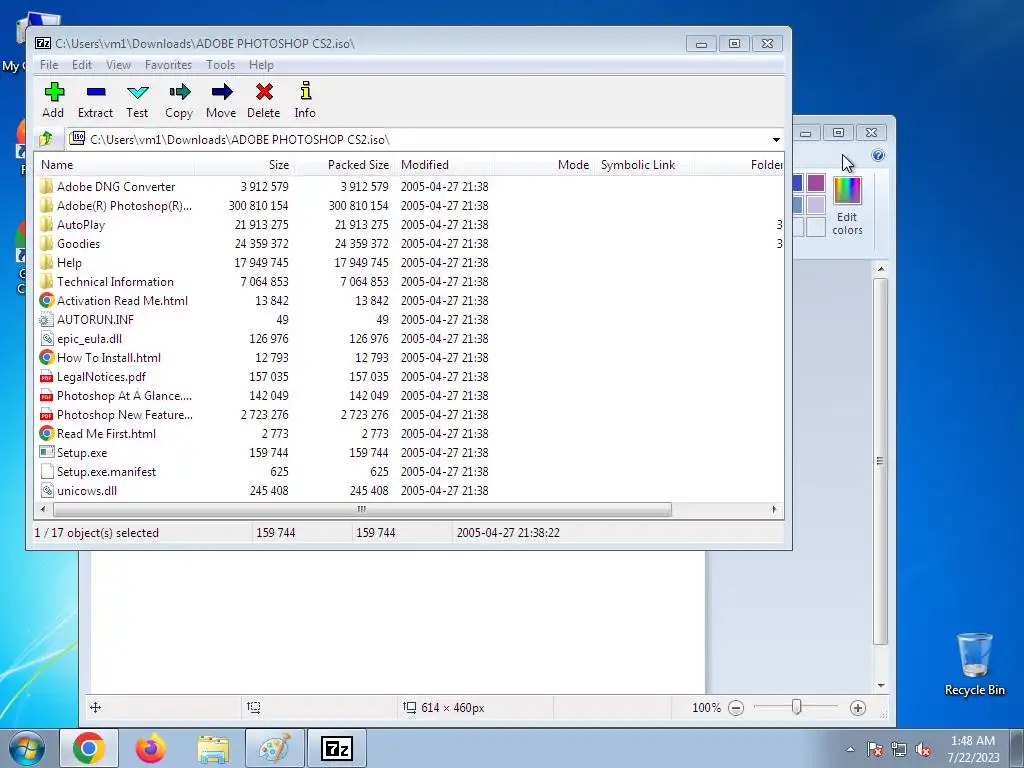Click Paint's zoom slider handle
Viewport: 1024px width, 768px height.
(797, 707)
